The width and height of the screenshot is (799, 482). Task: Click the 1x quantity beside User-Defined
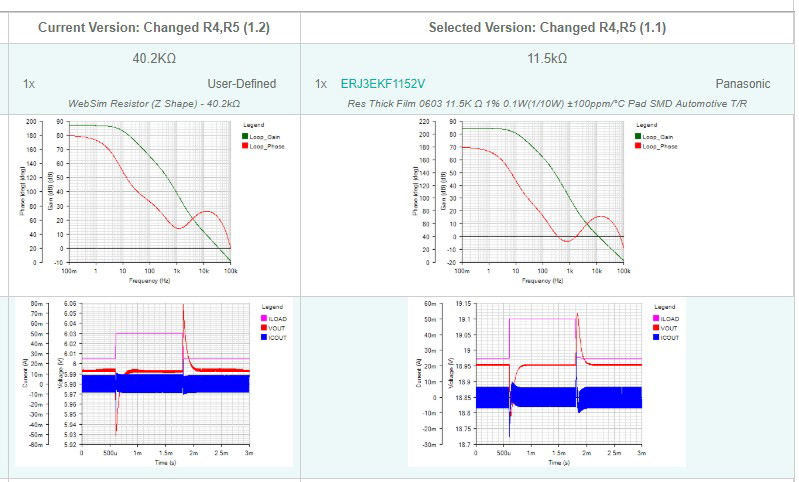(x=29, y=84)
